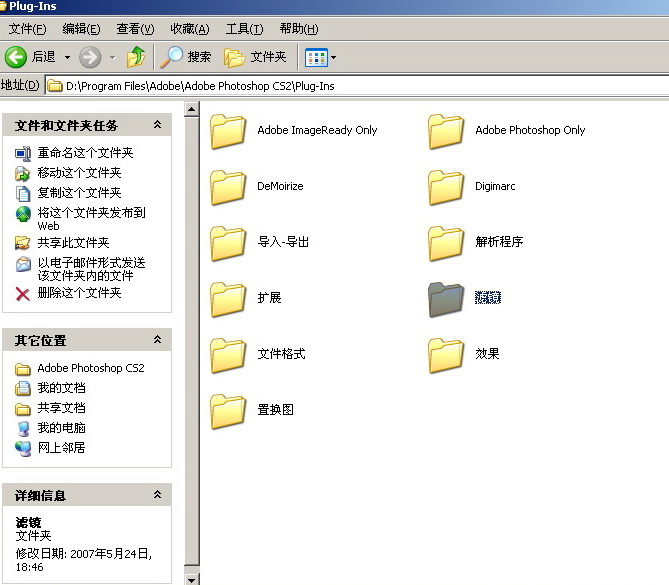Open the Views dropdown arrow
The height and width of the screenshot is (585, 669).
(333, 57)
